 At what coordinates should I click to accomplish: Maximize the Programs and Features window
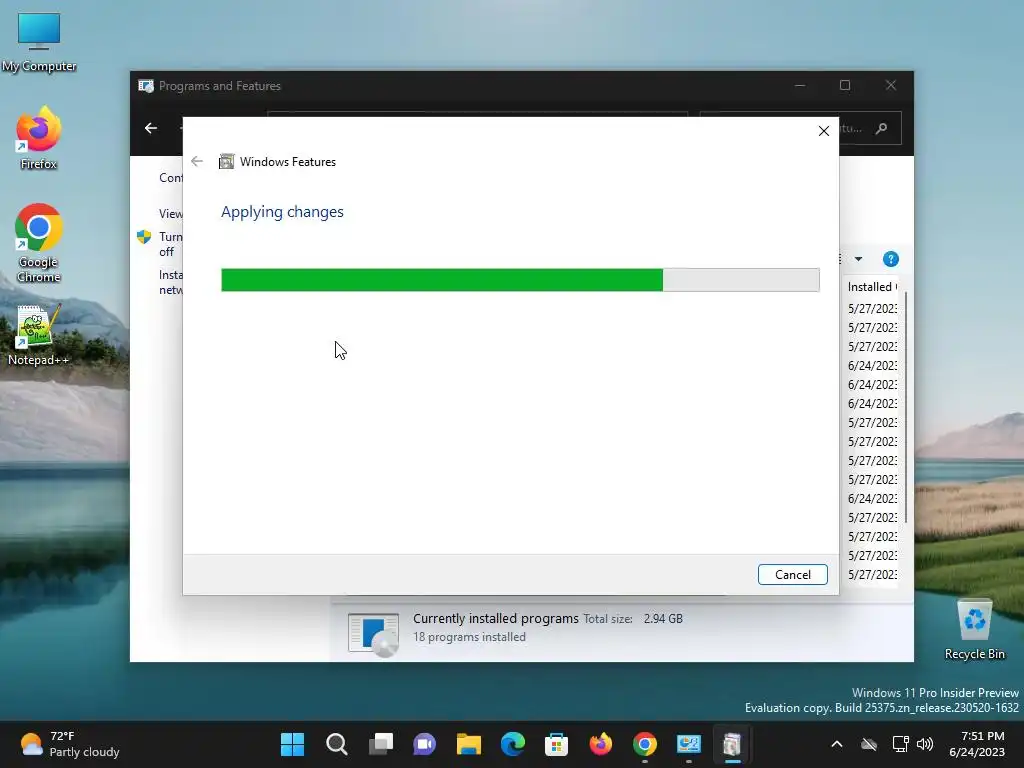click(x=845, y=86)
